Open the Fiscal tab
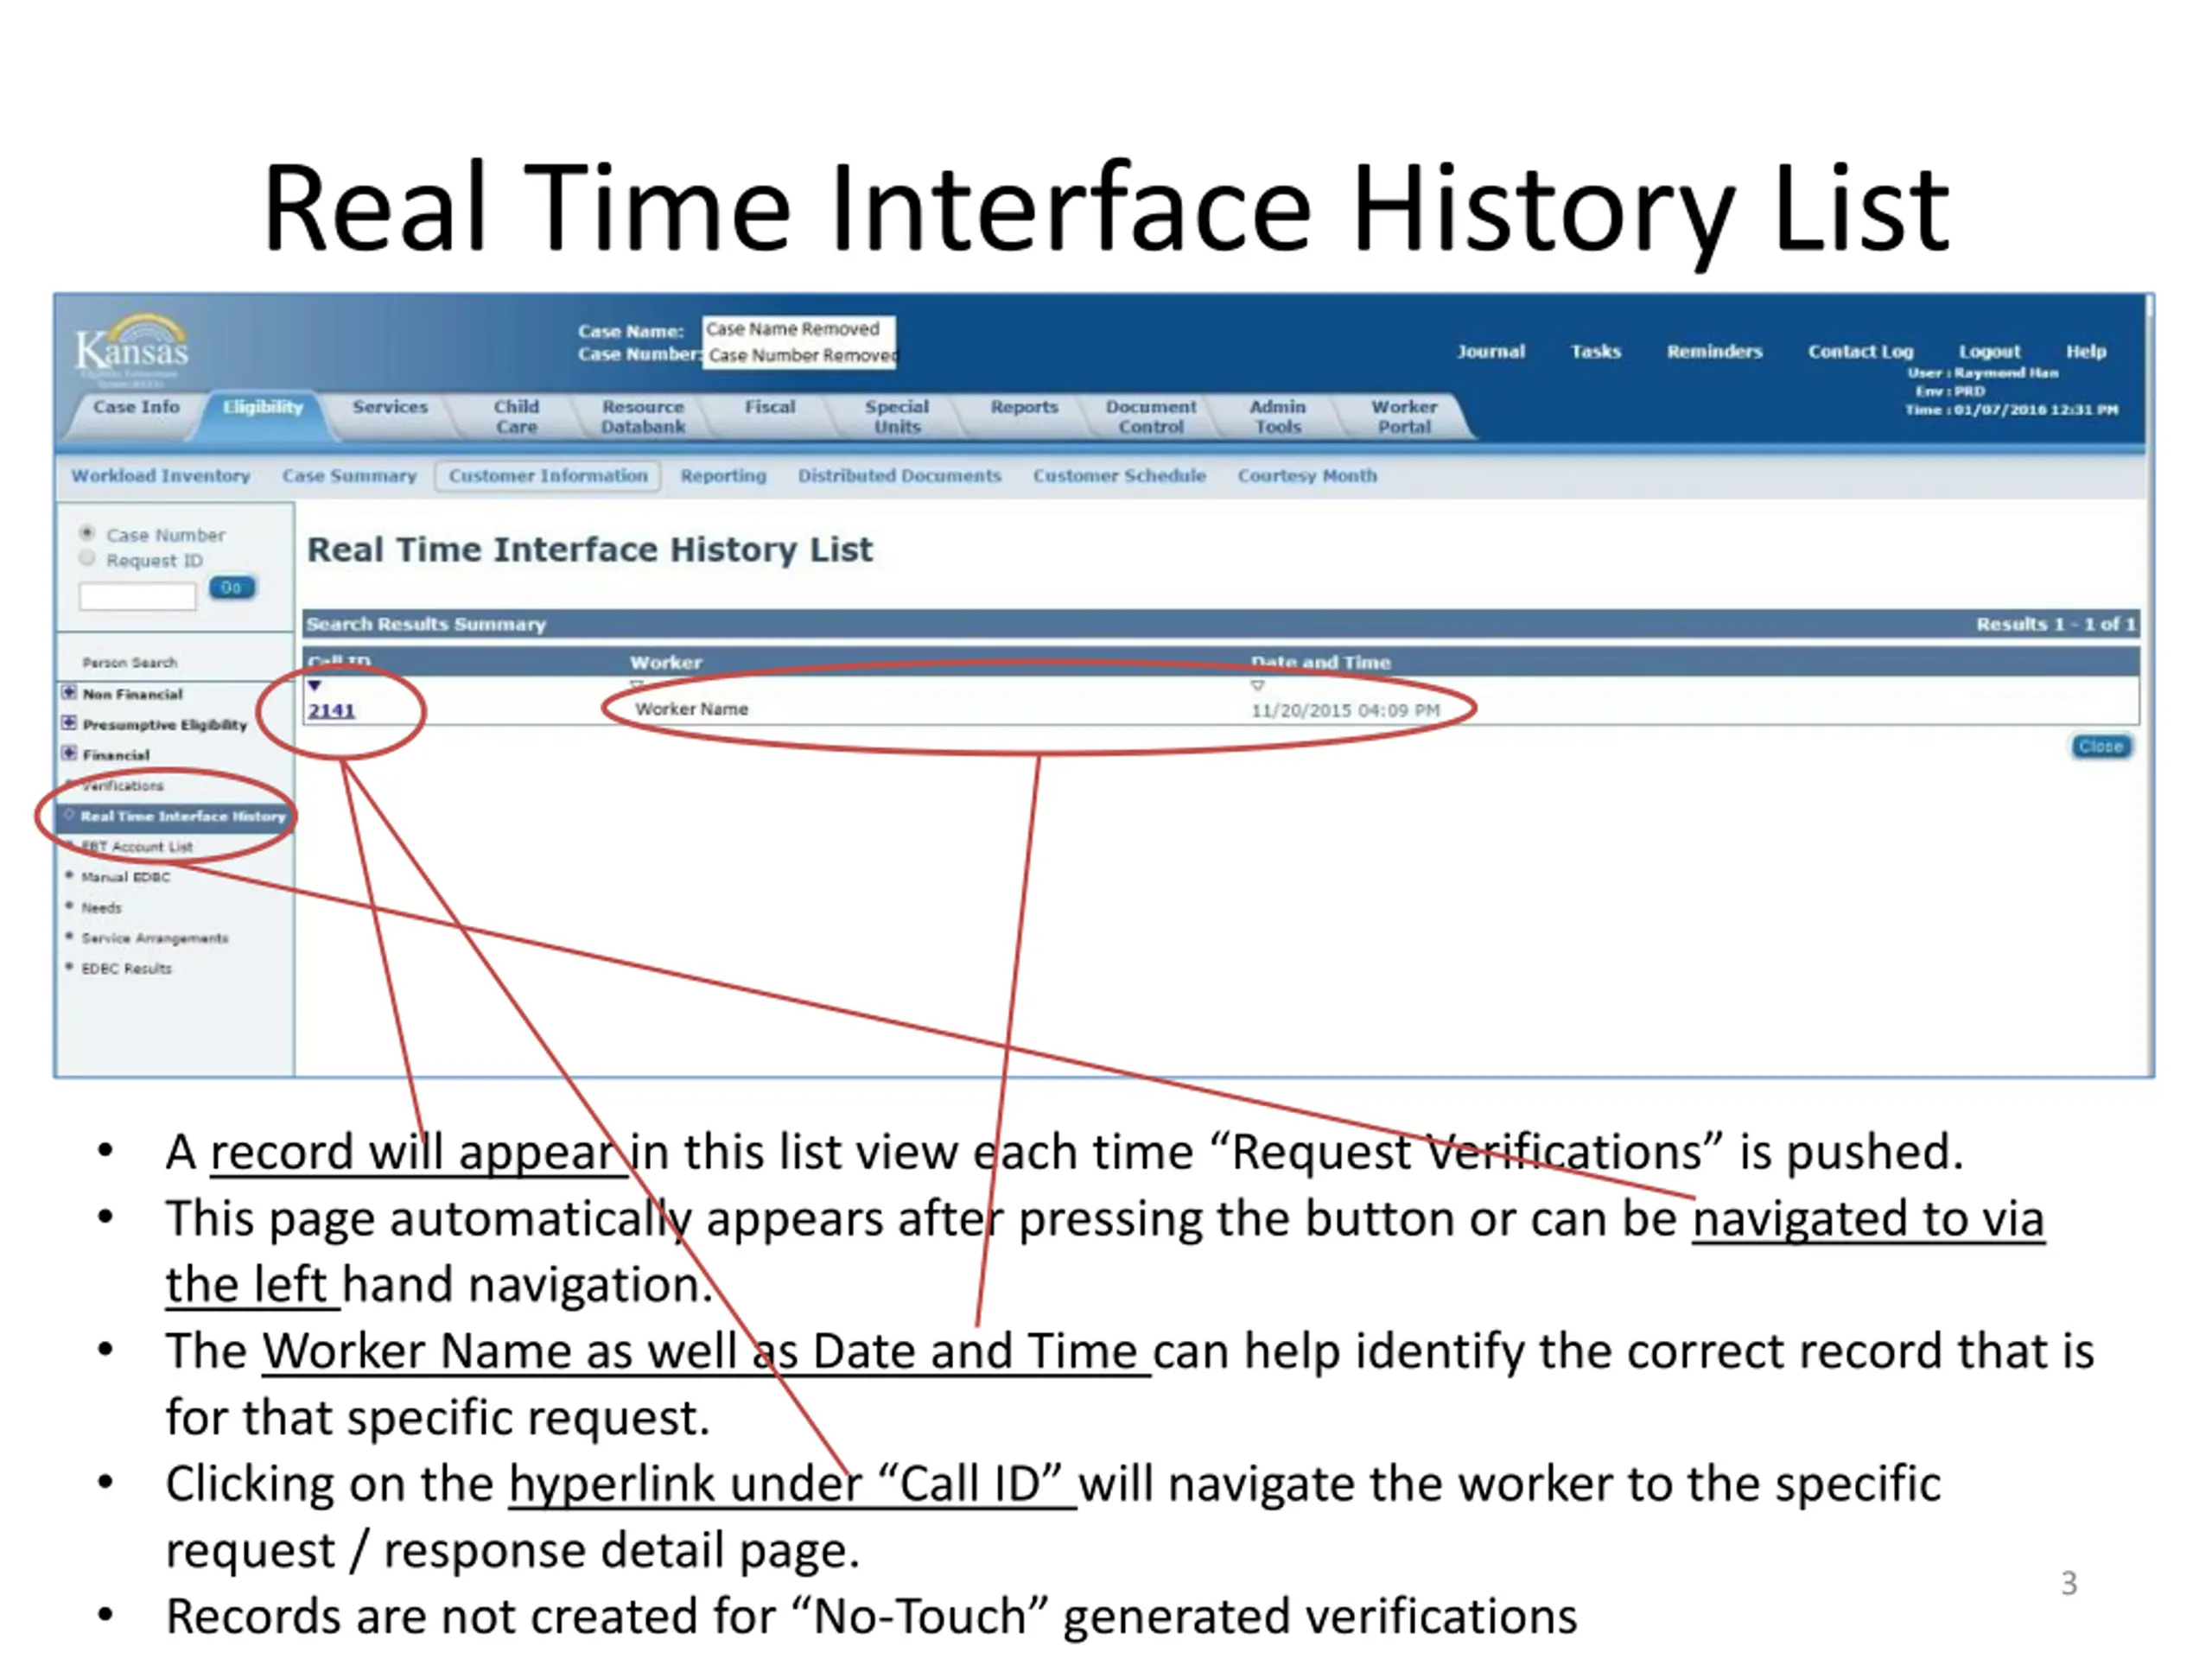 coord(770,408)
